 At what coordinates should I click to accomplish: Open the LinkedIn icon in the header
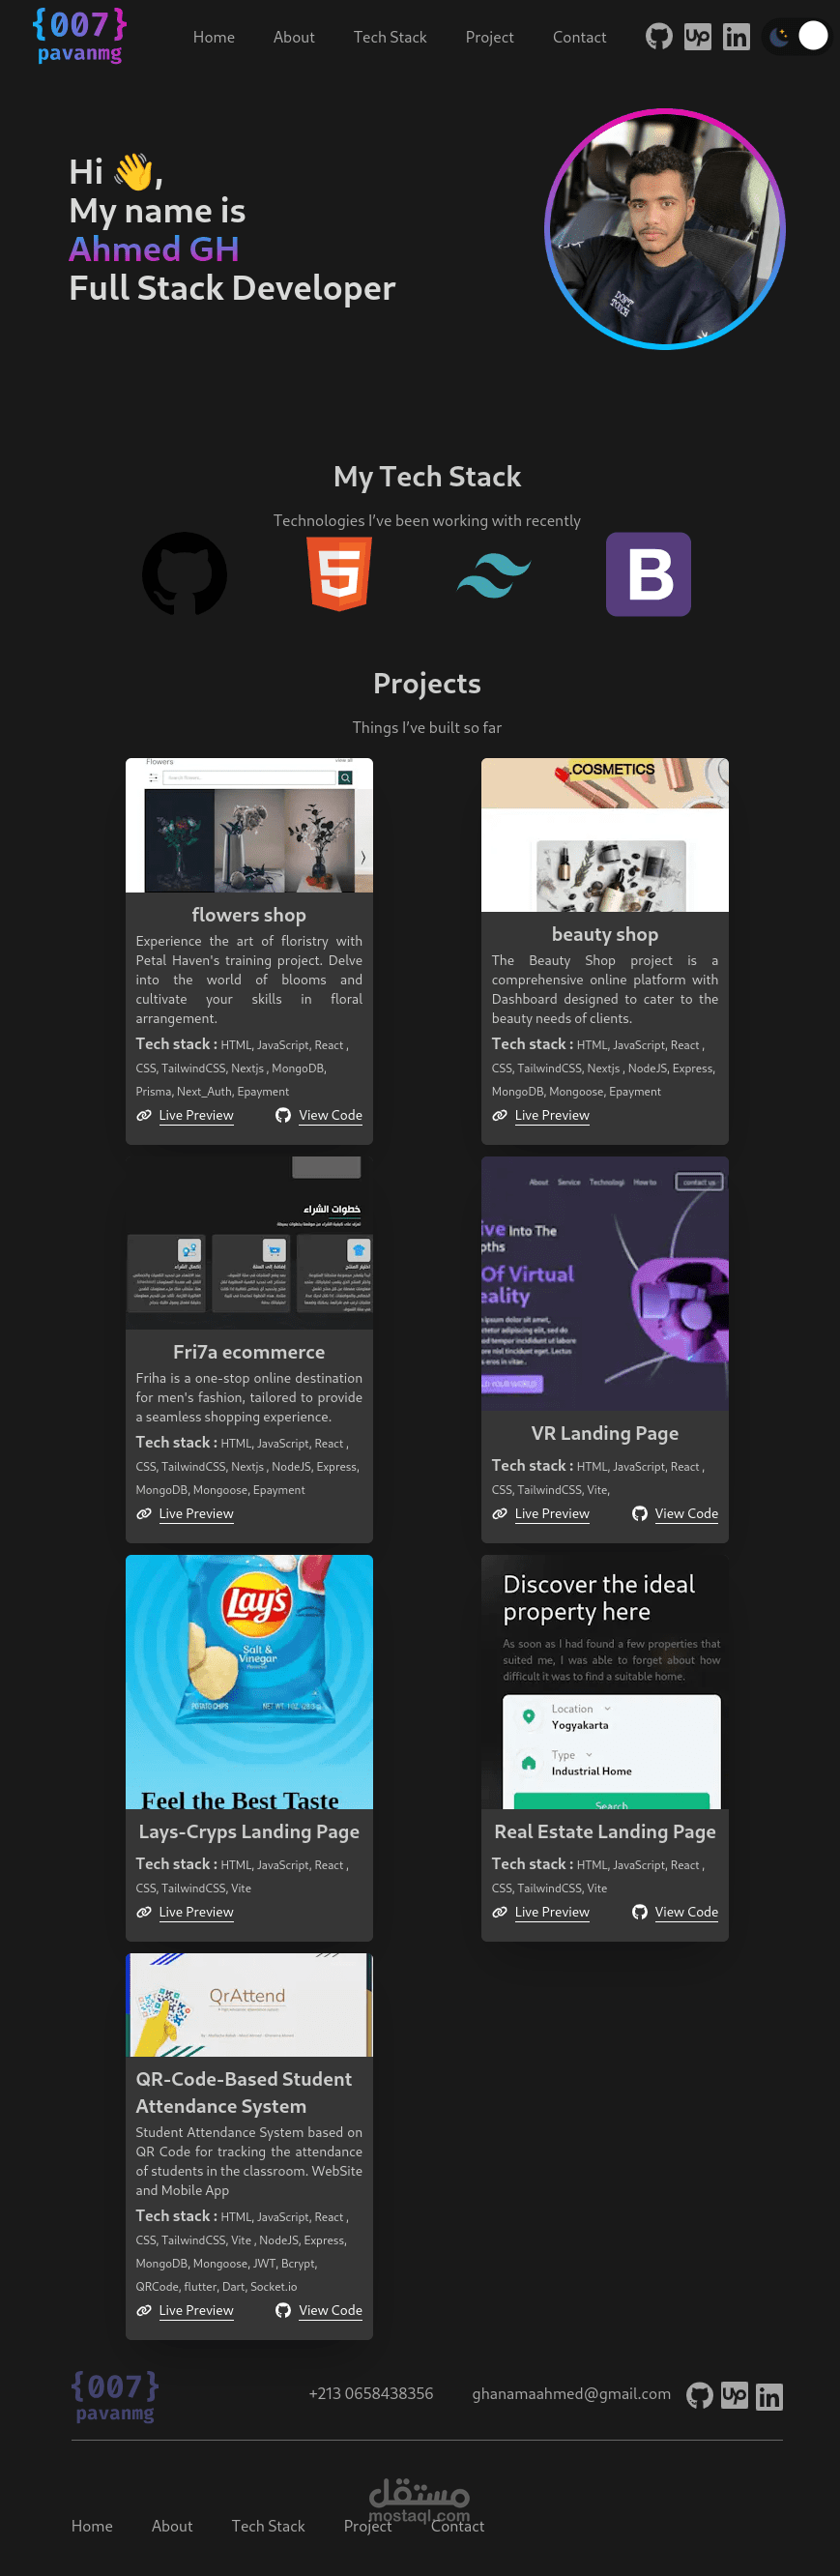(736, 37)
